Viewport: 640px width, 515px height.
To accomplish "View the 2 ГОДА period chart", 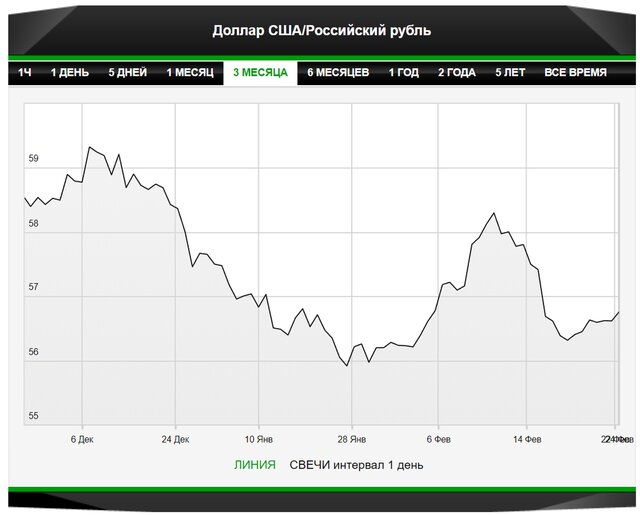I will (456, 73).
